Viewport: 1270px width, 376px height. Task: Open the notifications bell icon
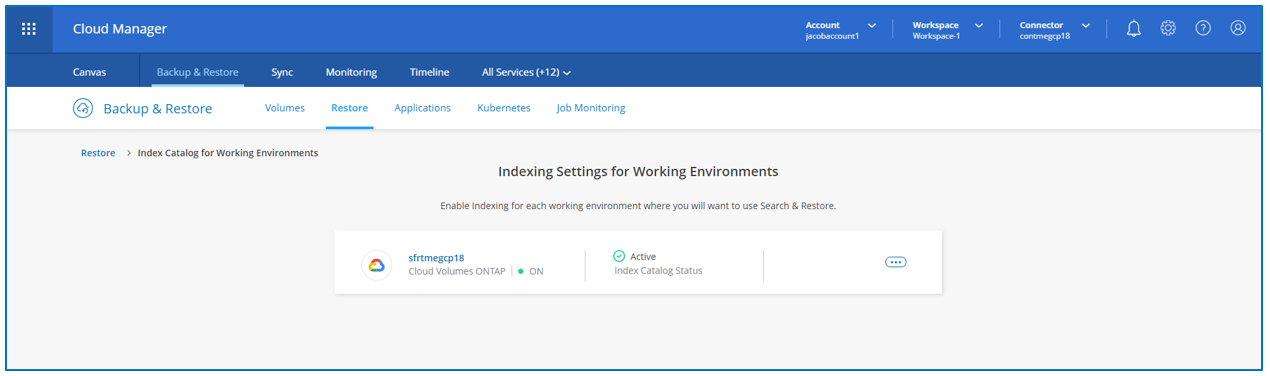[x=1133, y=29]
